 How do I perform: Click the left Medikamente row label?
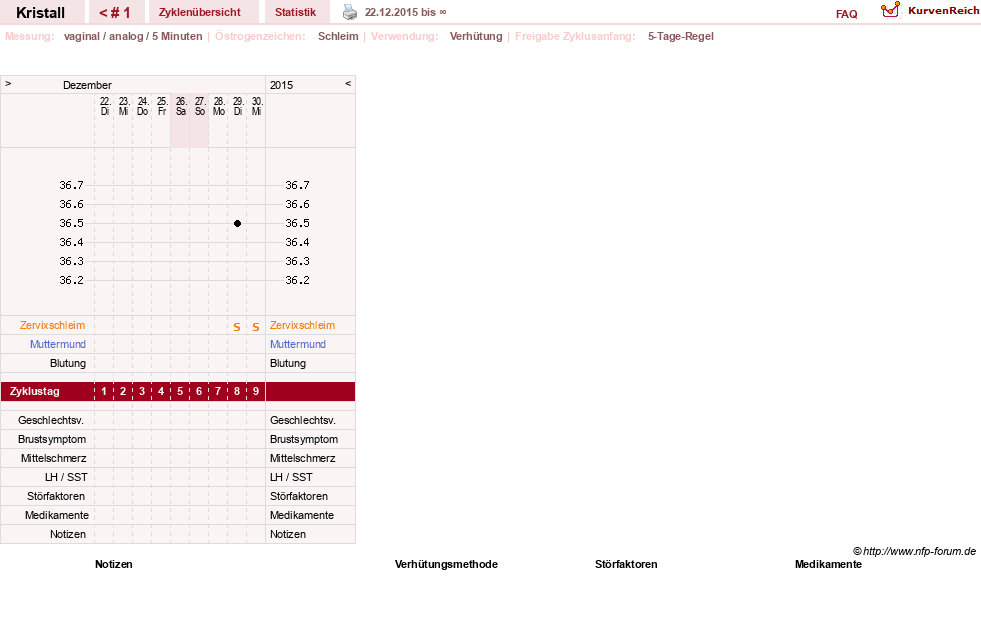coord(57,515)
